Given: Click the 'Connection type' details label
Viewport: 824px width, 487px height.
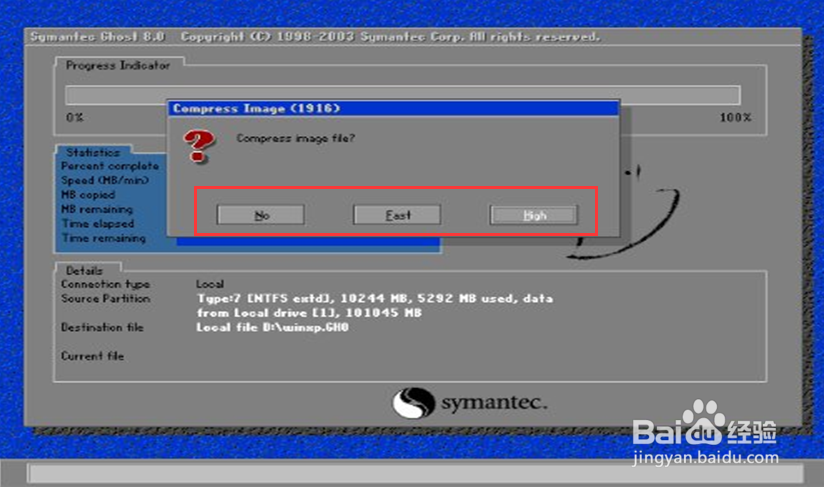Looking at the screenshot, I should click(105, 284).
